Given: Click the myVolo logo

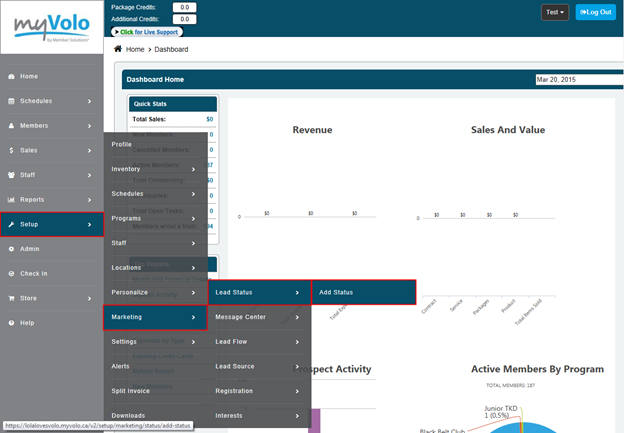Looking at the screenshot, I should [51, 27].
